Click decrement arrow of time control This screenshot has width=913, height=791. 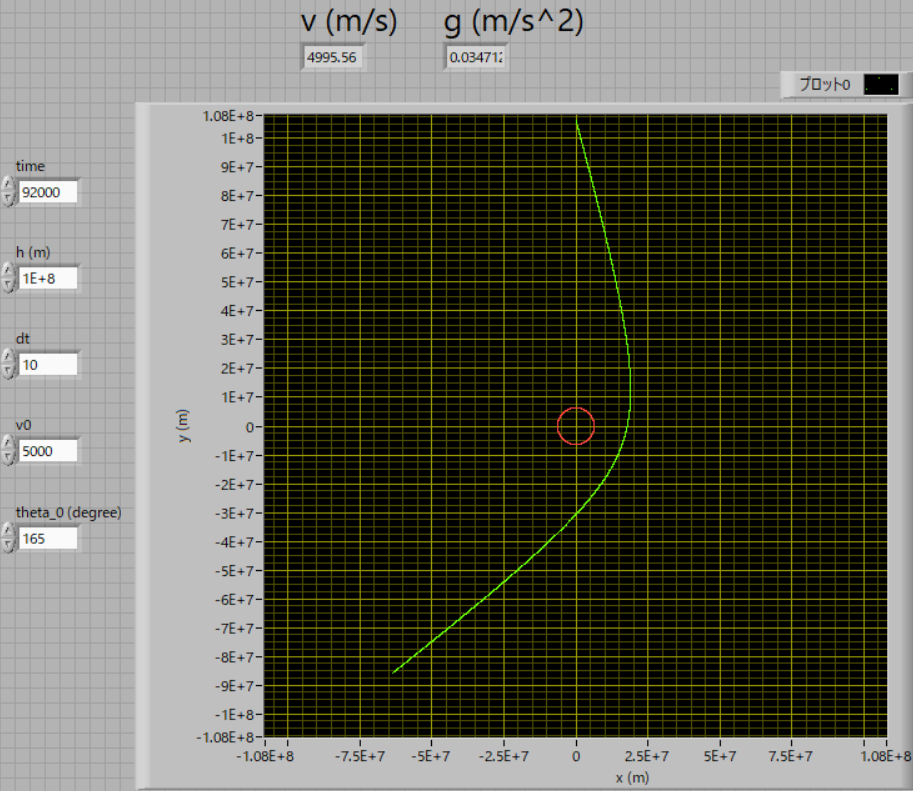pyautogui.click(x=8, y=199)
